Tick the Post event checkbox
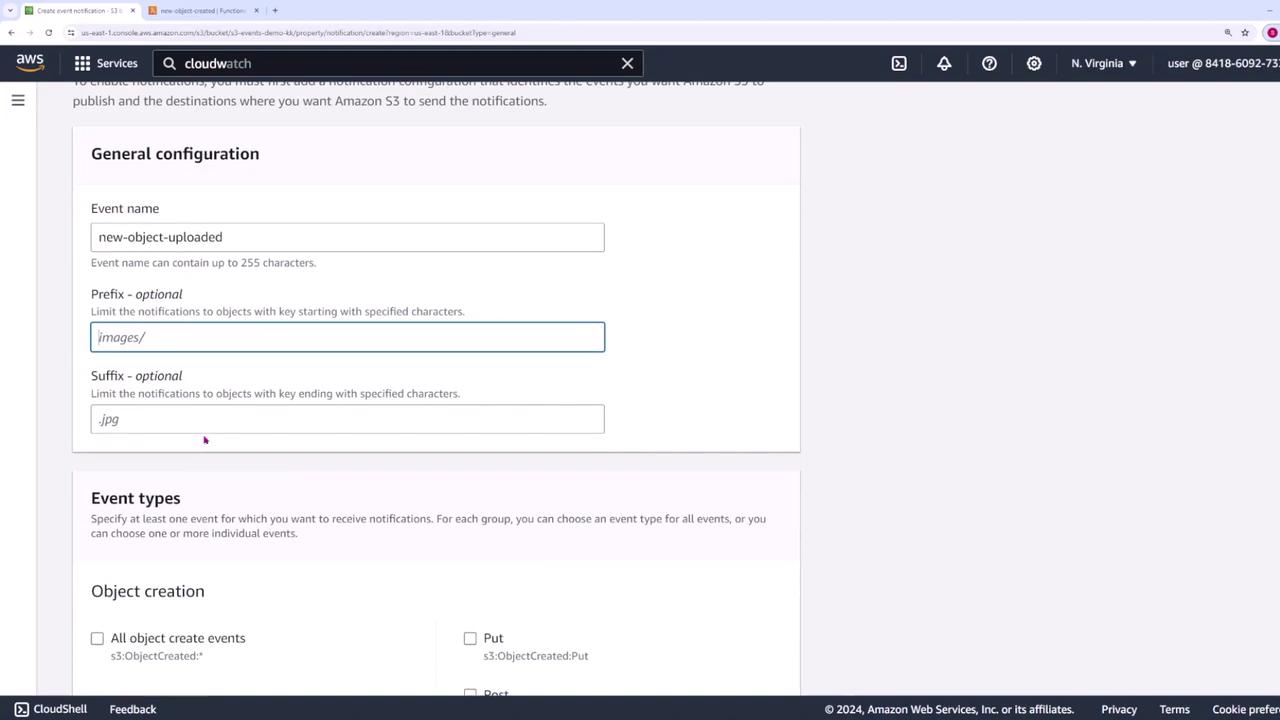This screenshot has height=720, width=1280. [x=470, y=693]
